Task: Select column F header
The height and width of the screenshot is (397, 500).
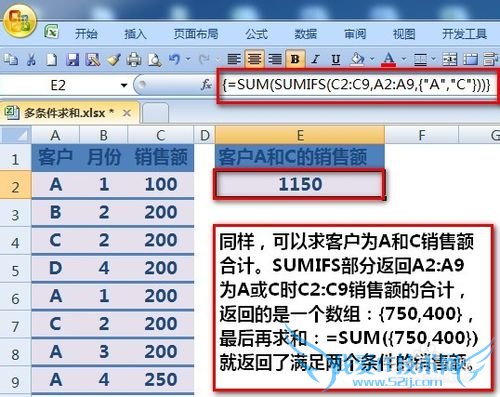Action: pyautogui.click(x=422, y=135)
